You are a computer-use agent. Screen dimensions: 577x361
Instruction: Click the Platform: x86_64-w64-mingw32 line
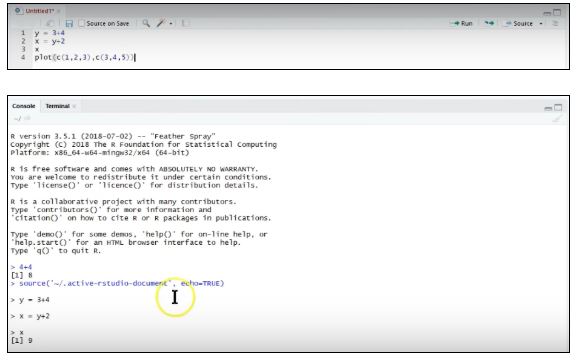(x=100, y=152)
